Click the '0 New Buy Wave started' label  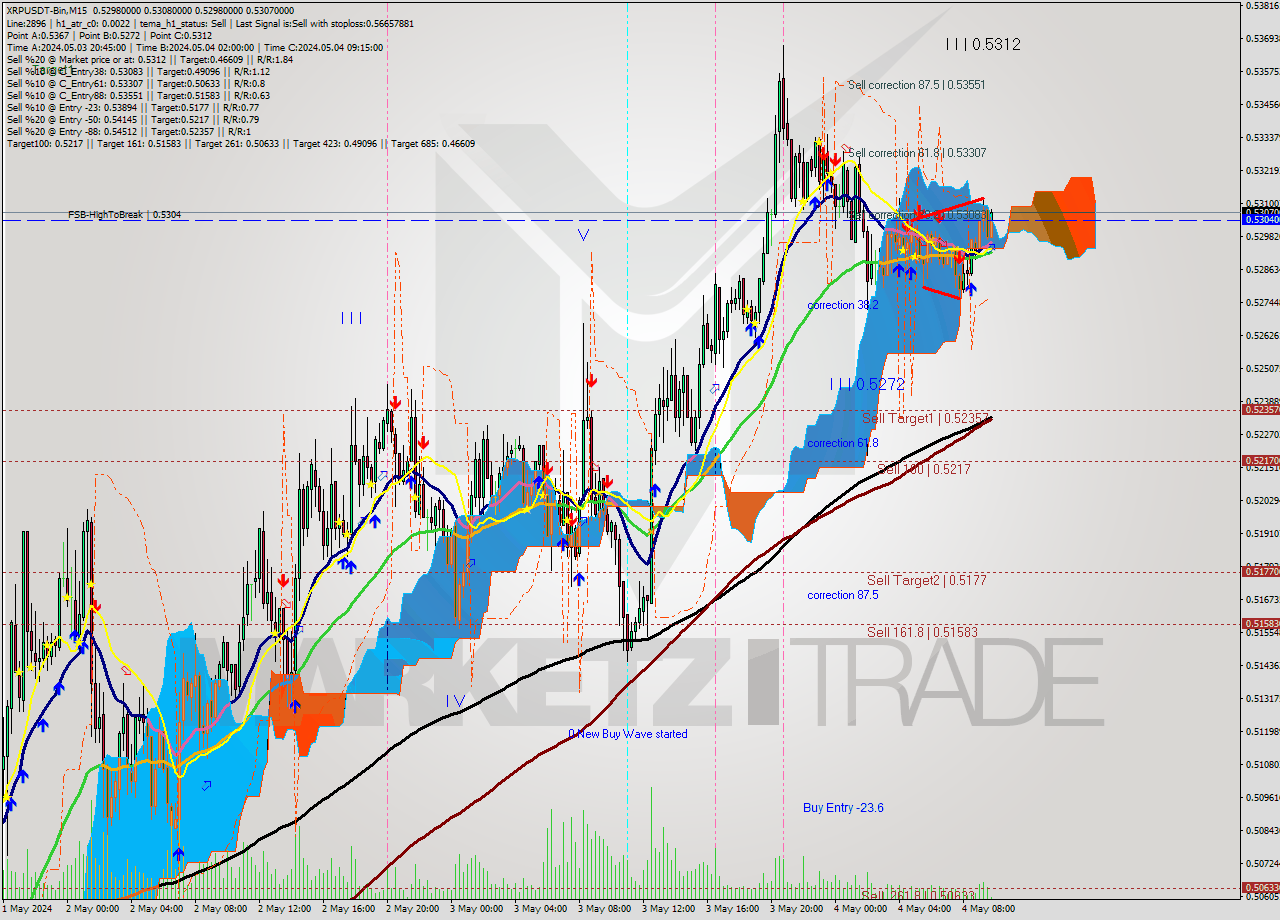(628, 734)
